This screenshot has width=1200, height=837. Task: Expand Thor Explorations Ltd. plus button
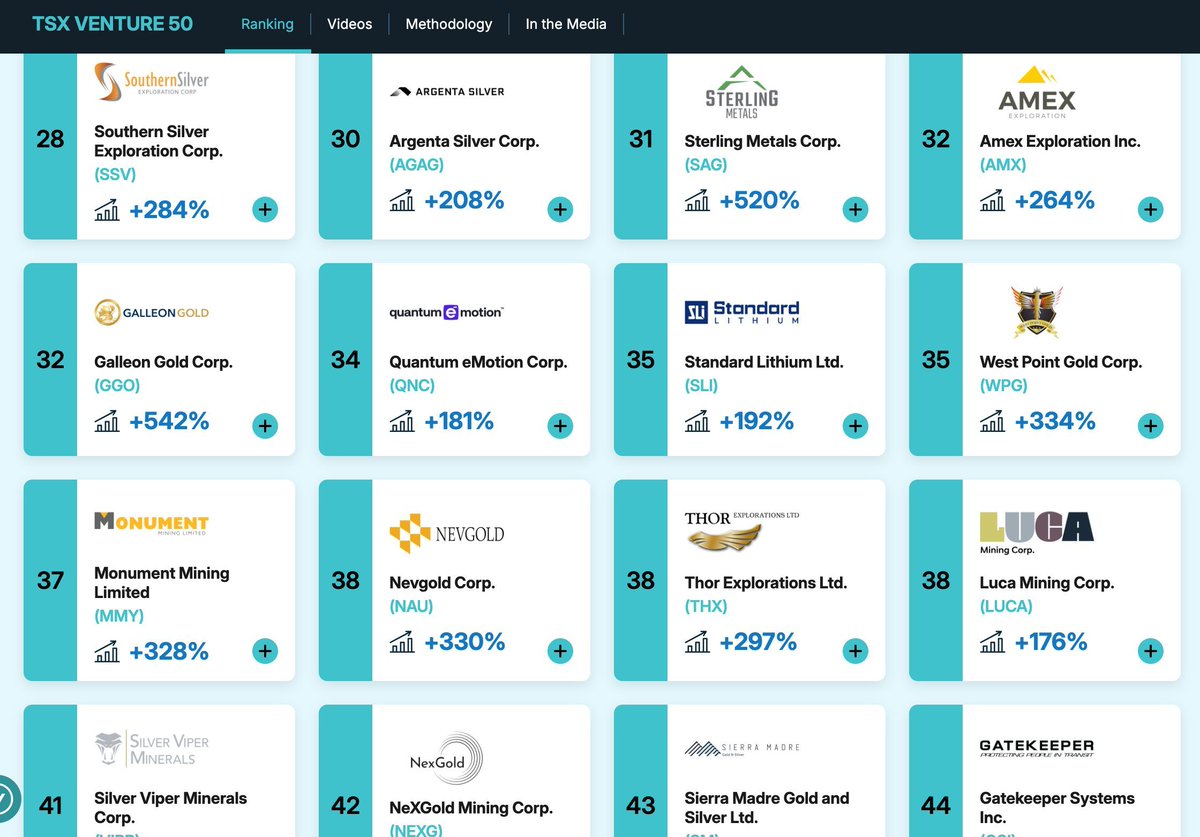[x=855, y=651]
